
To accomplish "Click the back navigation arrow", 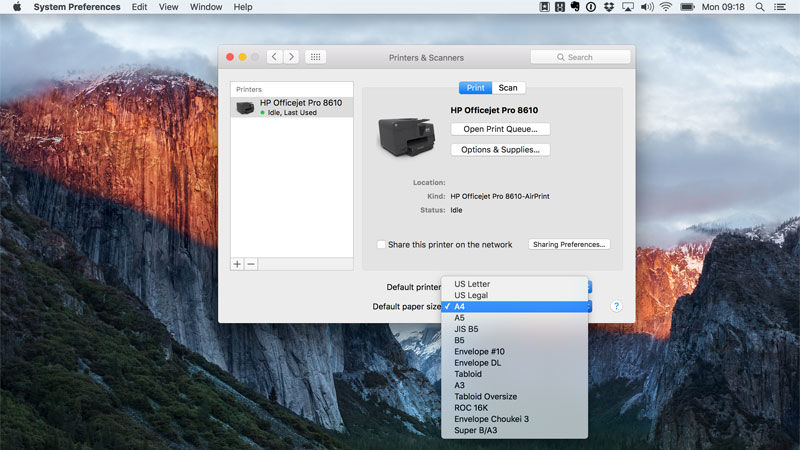I will pyautogui.click(x=274, y=57).
